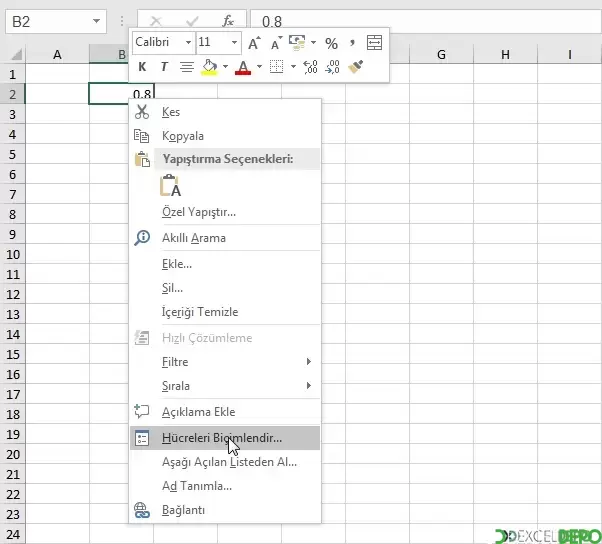Choose Sil... from the context menu
The height and width of the screenshot is (544, 602).
[x=225, y=288]
